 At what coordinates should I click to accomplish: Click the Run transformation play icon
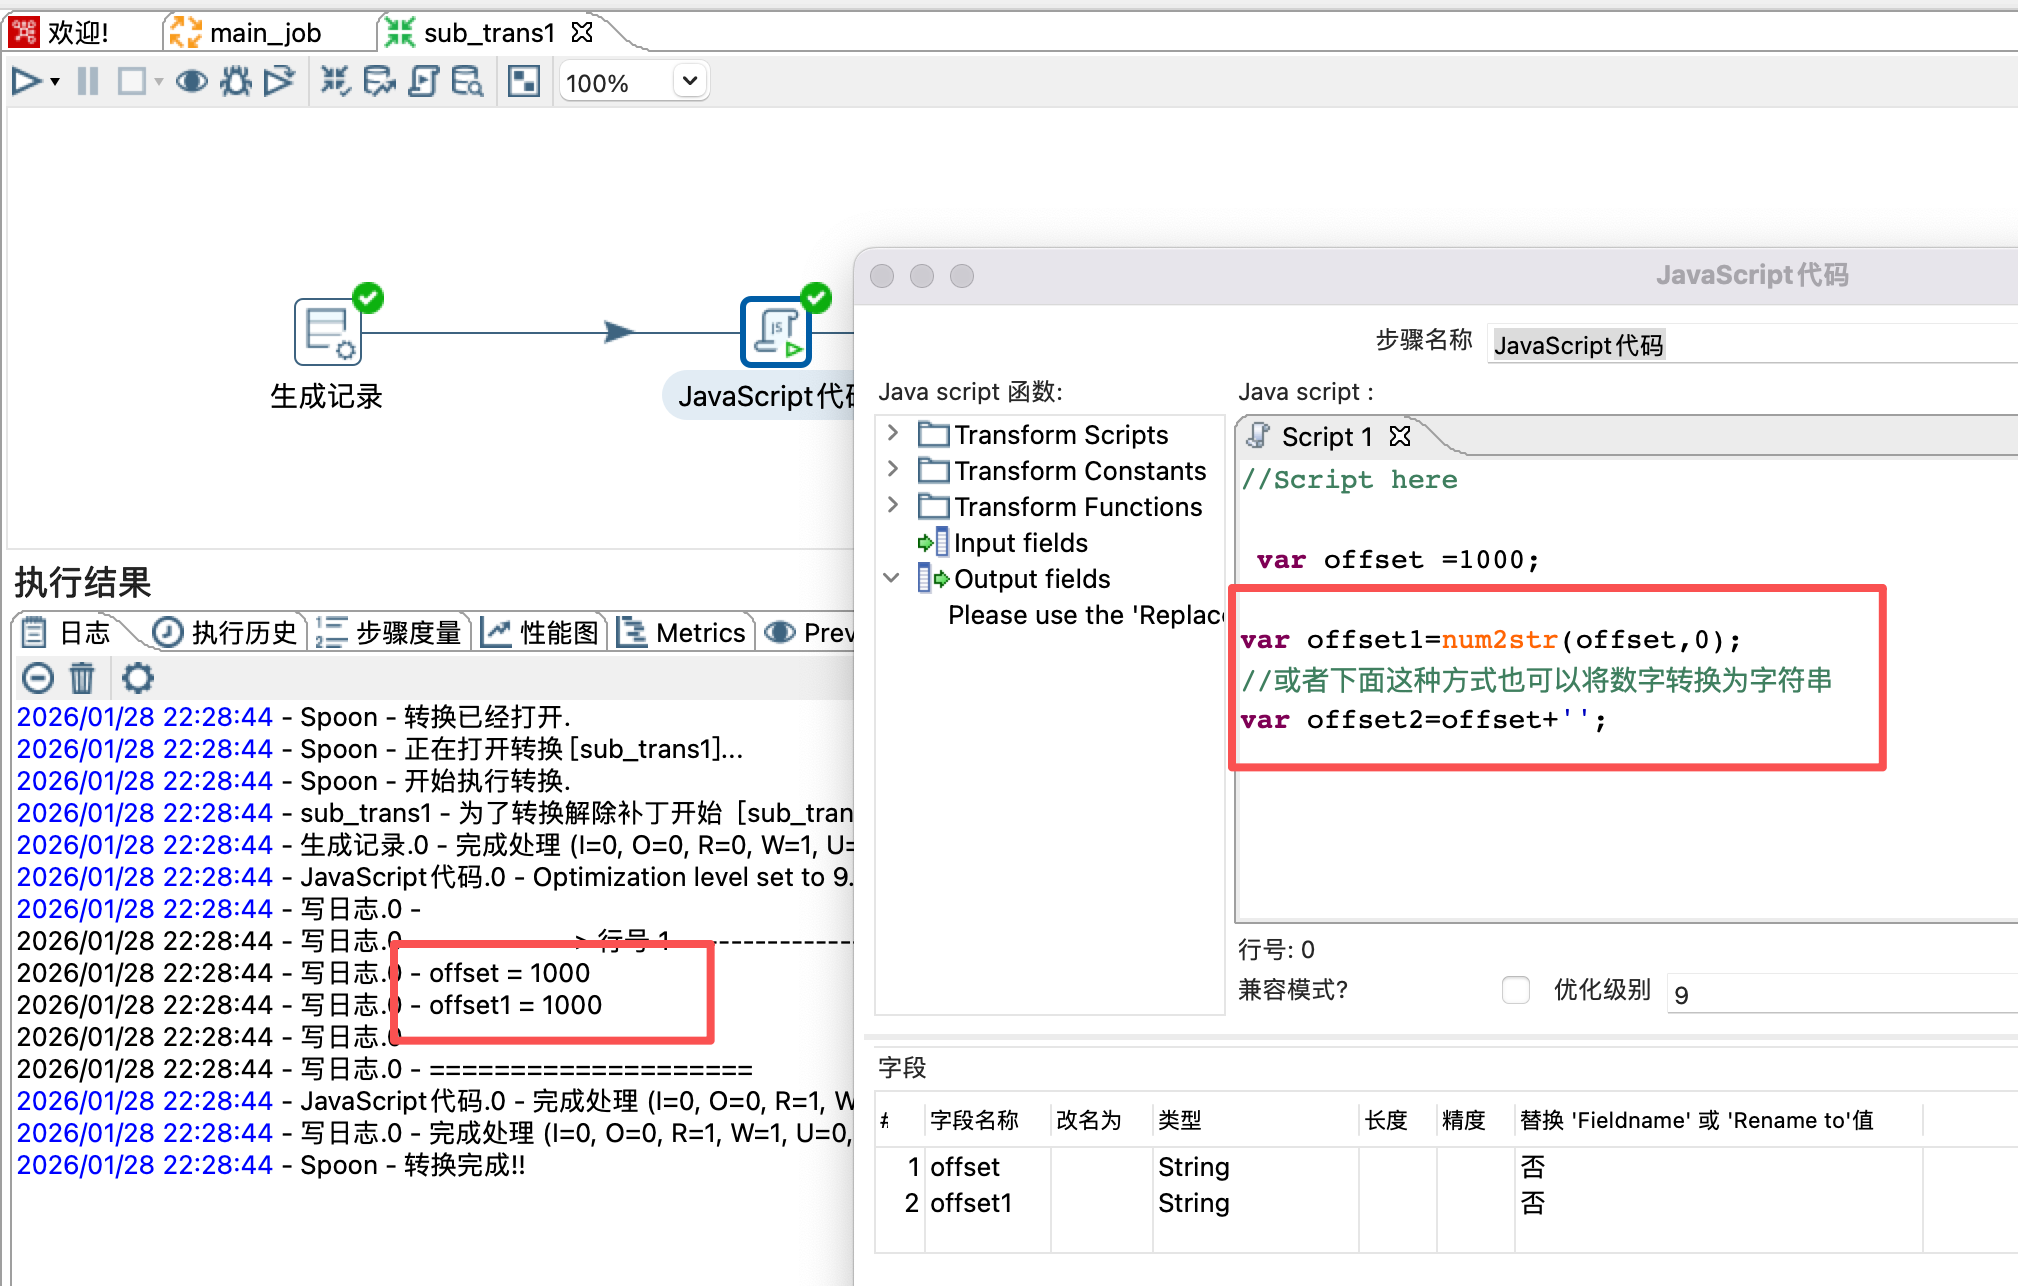25,81
